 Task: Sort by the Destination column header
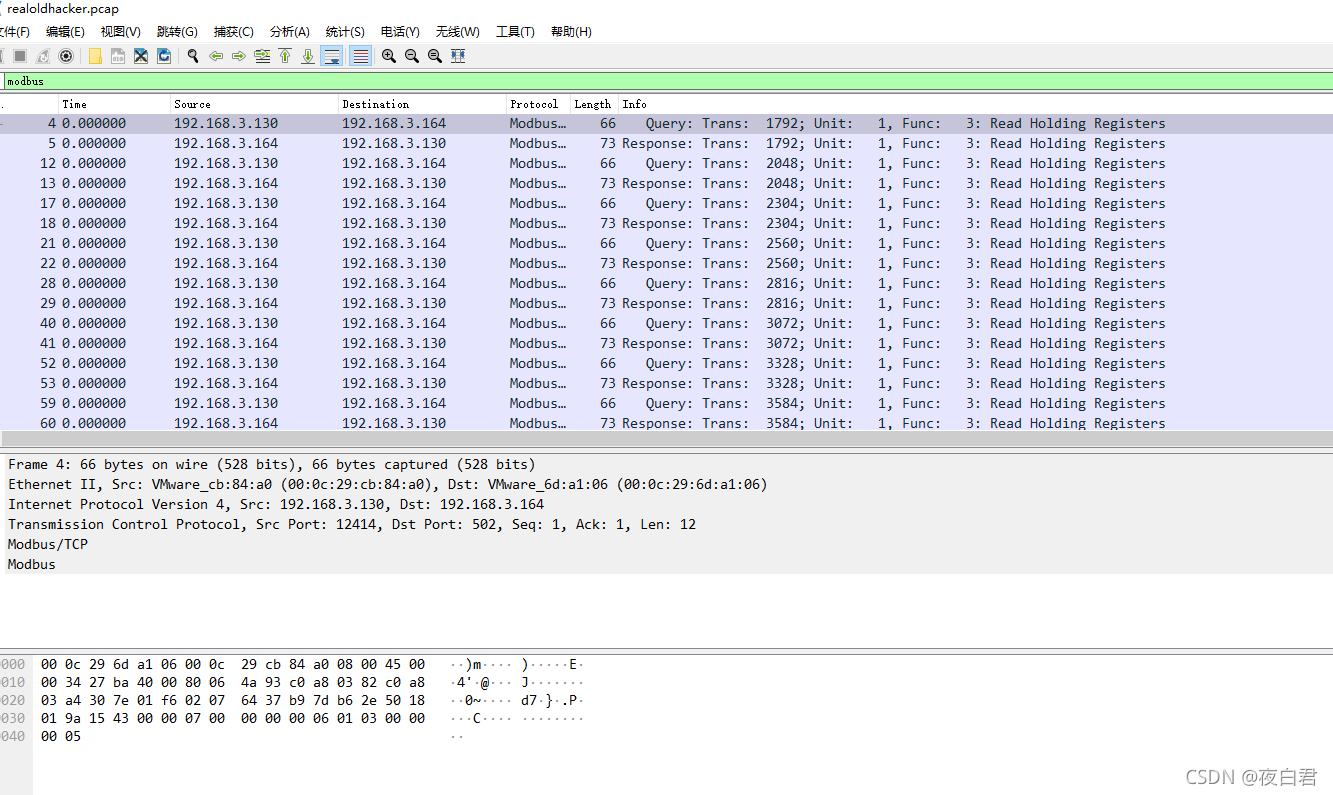(x=422, y=104)
